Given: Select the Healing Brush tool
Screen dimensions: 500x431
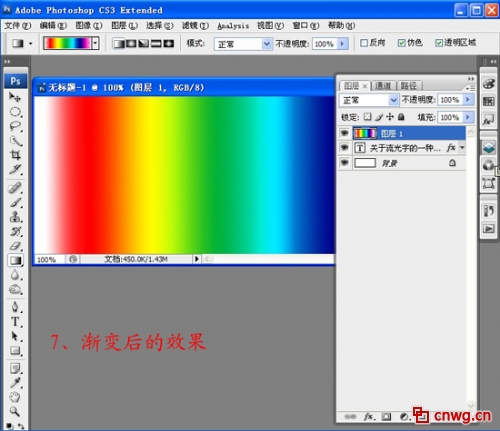Looking at the screenshot, I should [x=15, y=188].
